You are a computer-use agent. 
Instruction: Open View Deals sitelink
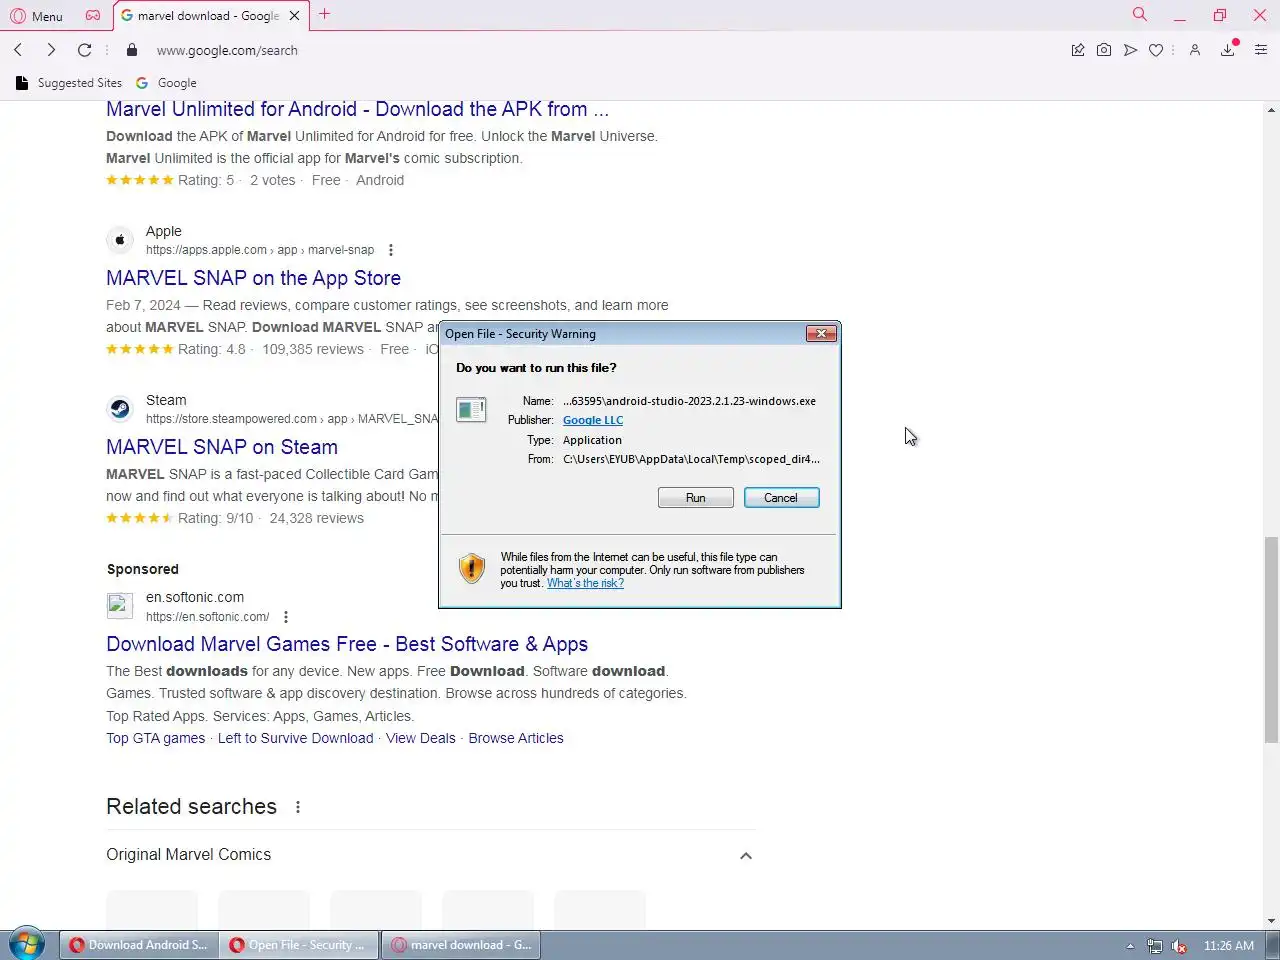click(x=420, y=738)
